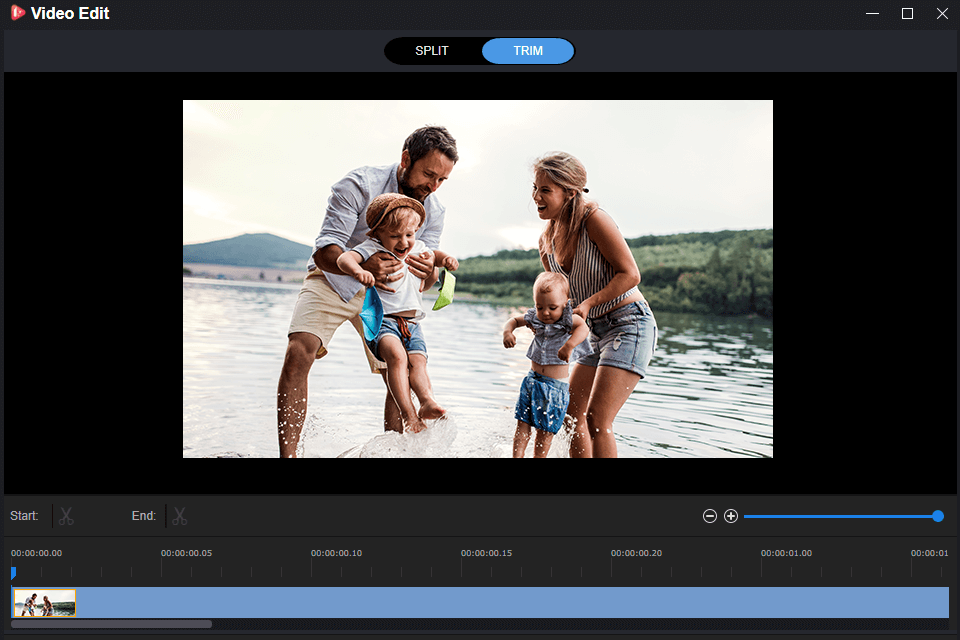Jump to 00:00:00.15 on timeline ruler

coord(462,568)
